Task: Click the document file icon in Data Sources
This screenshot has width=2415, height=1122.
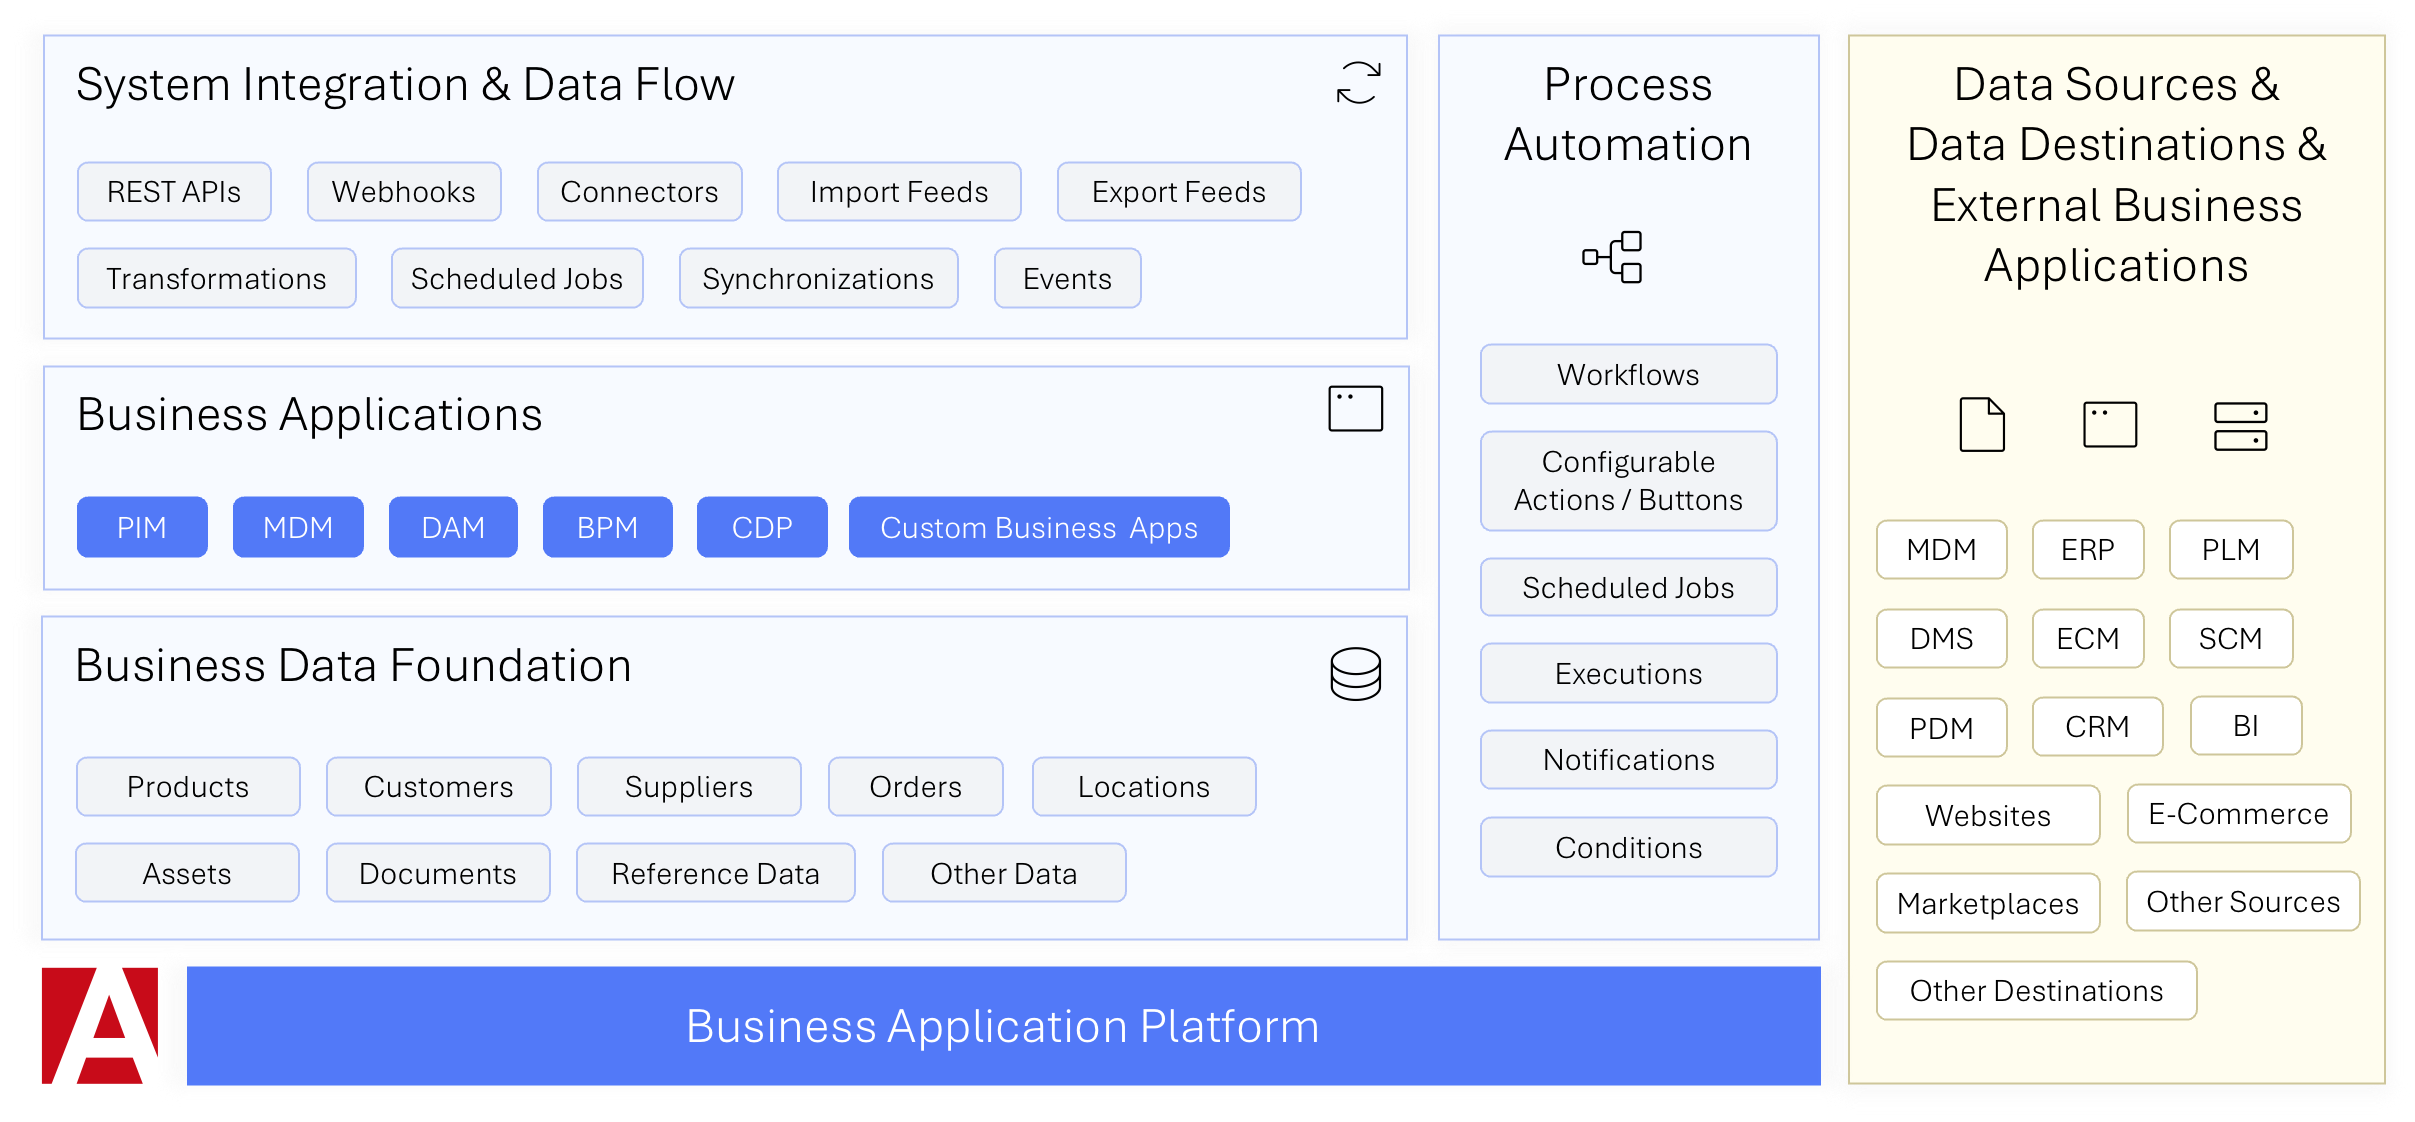Action: tap(1982, 425)
